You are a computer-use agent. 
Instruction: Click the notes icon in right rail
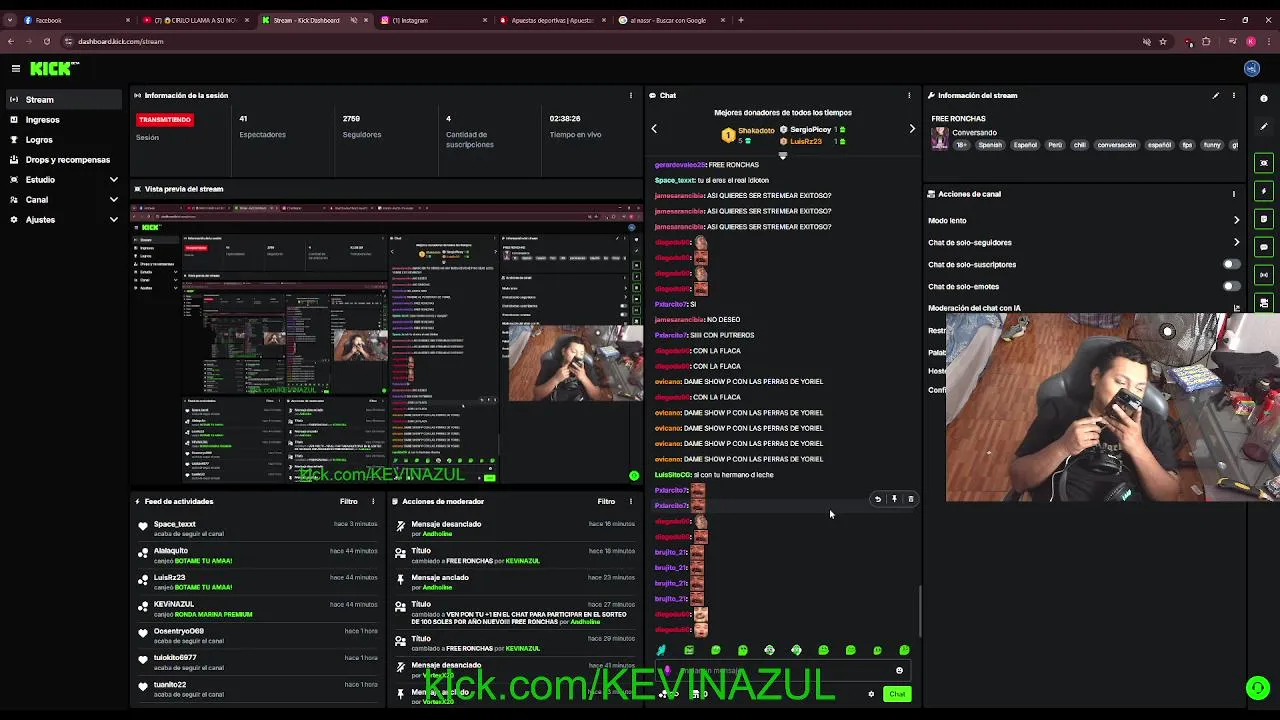coord(1264,219)
